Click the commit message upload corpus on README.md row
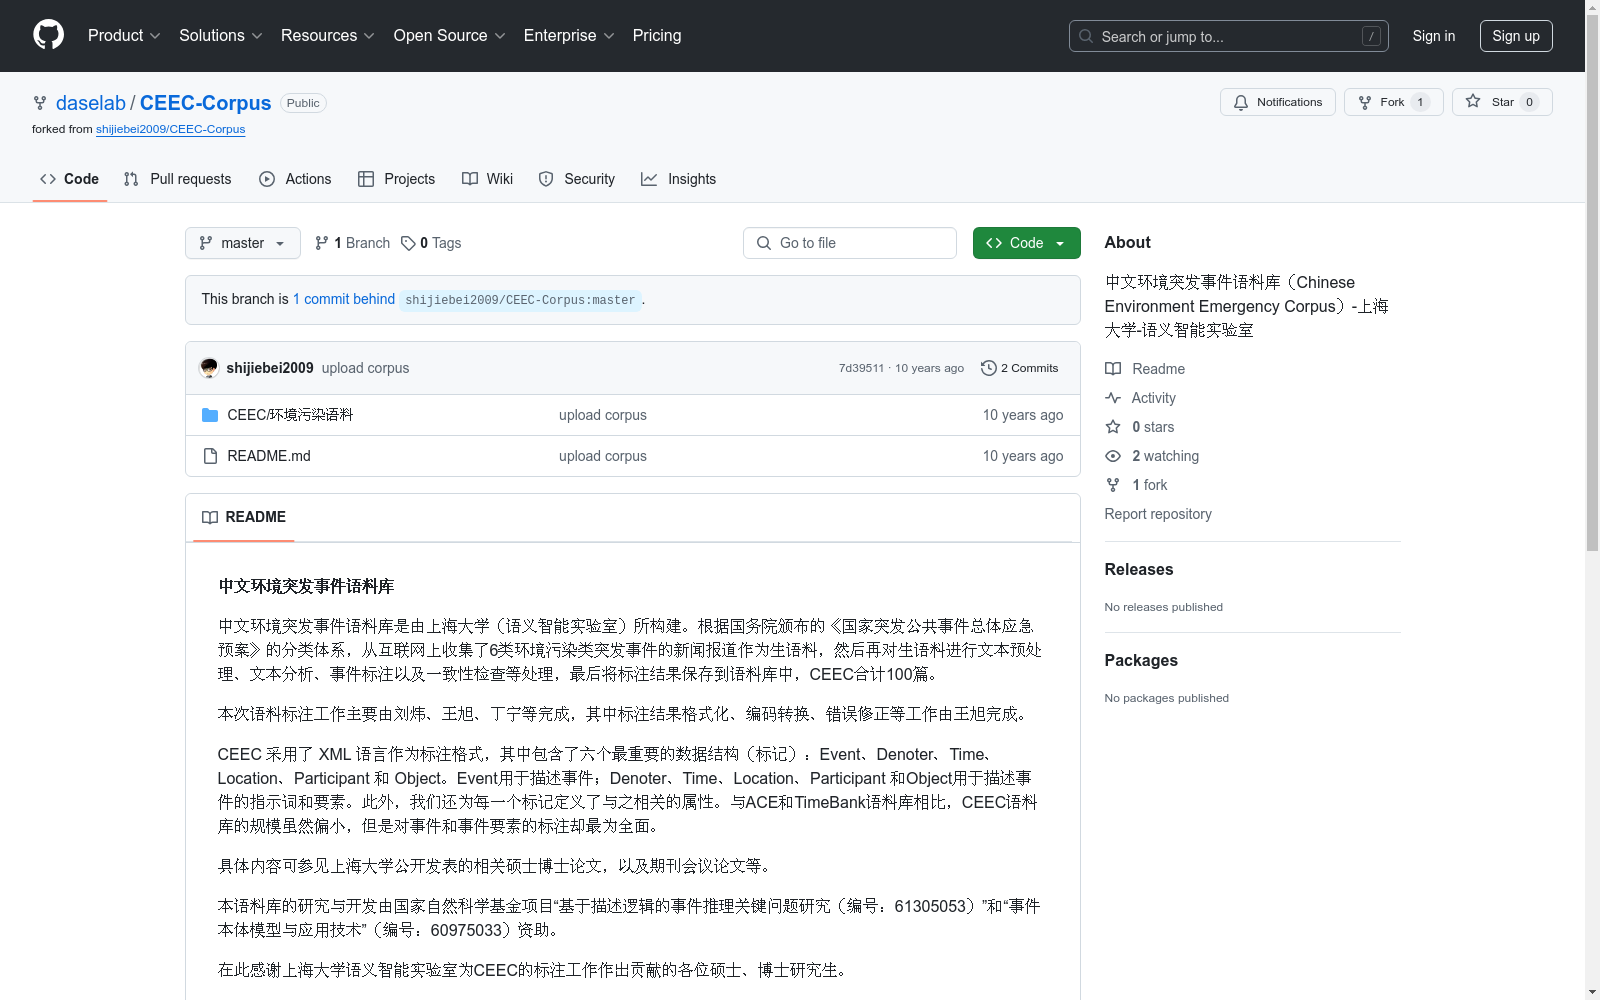This screenshot has height=1000, width=1600. click(x=603, y=456)
